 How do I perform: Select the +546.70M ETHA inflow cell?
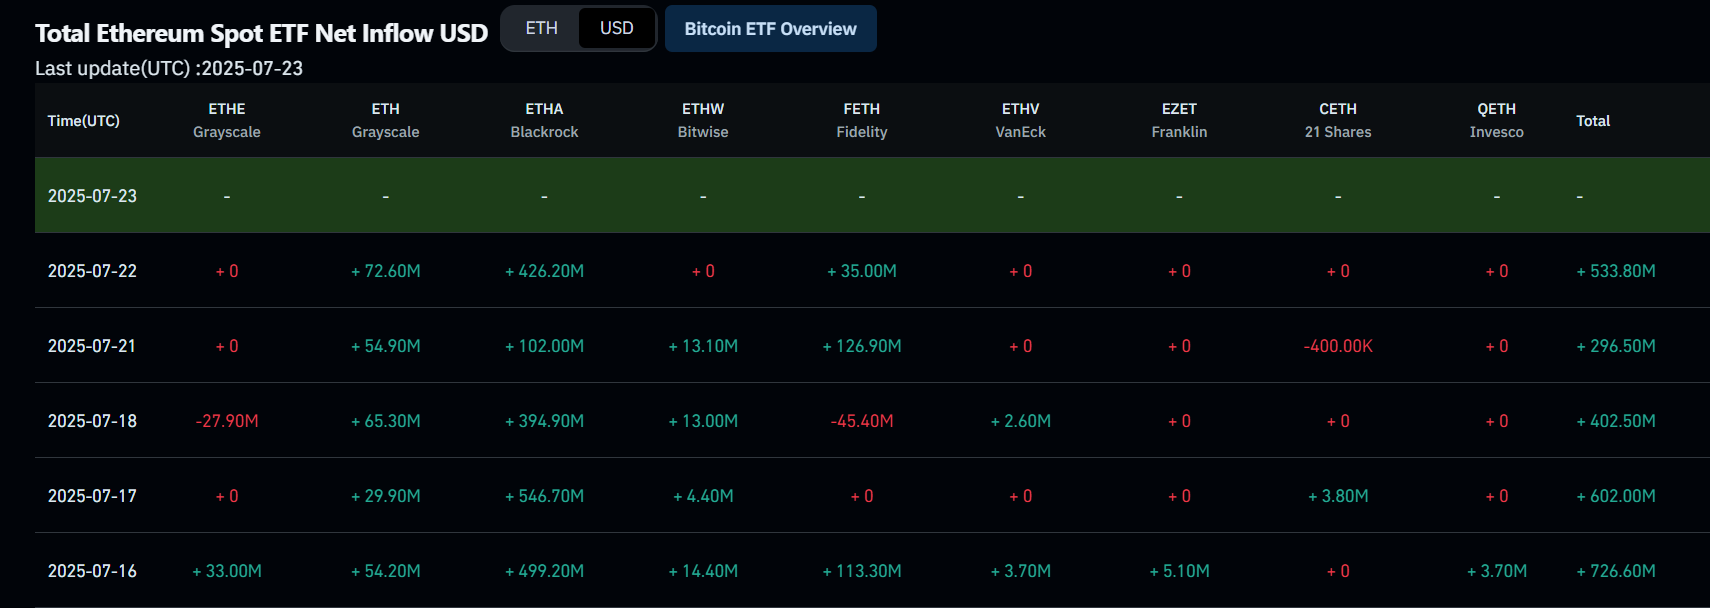coord(545,496)
